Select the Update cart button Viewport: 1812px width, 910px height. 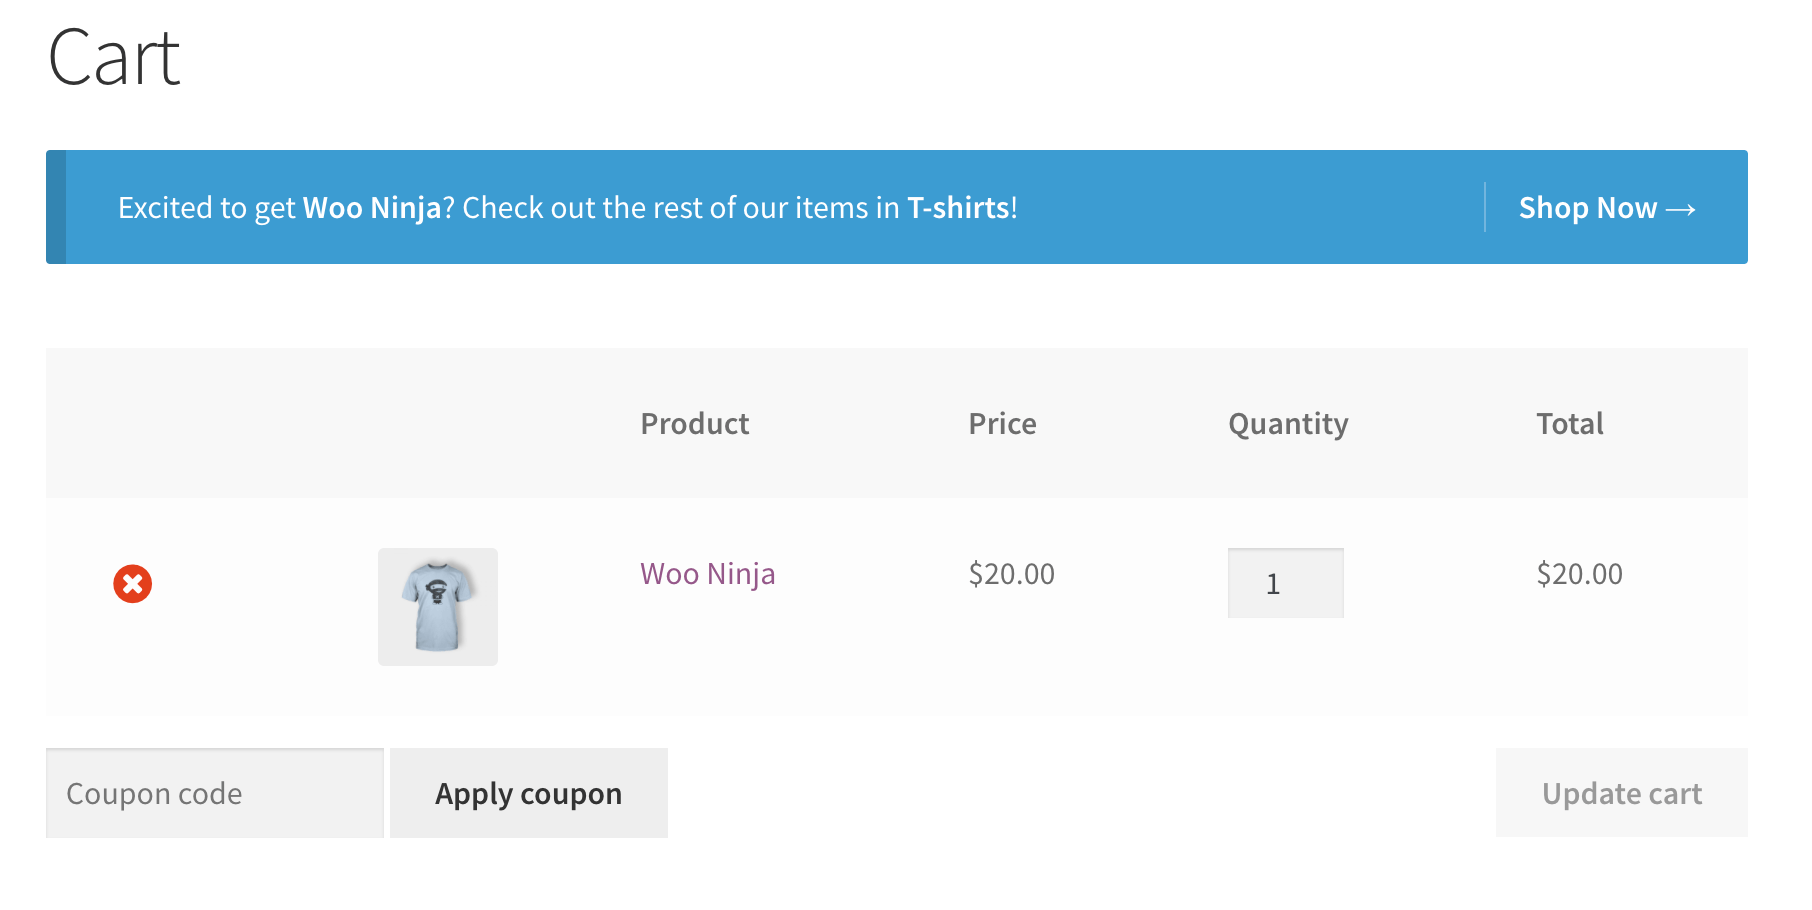click(1621, 793)
